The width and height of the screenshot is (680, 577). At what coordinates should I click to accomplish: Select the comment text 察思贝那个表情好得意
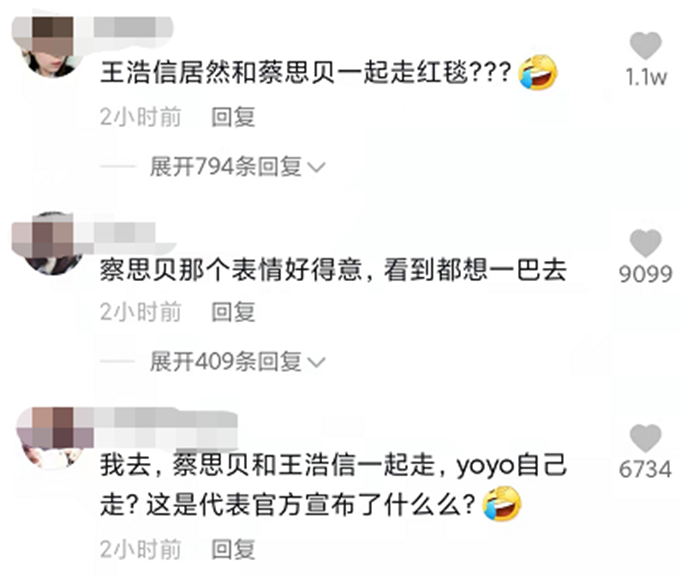(x=231, y=269)
